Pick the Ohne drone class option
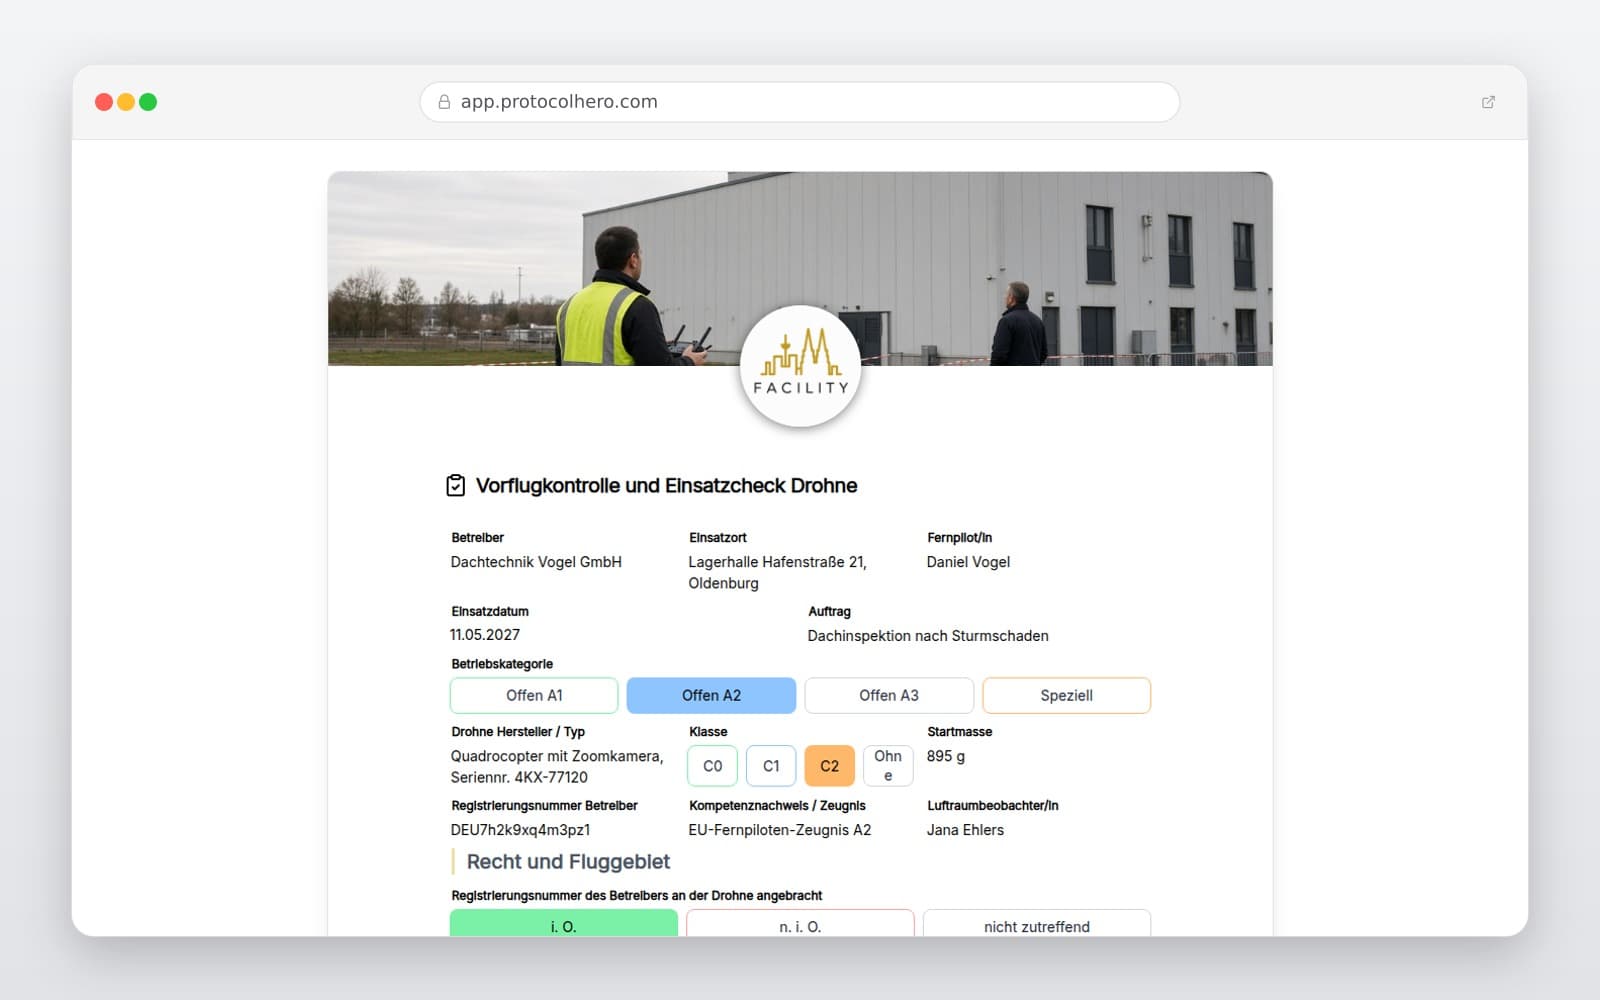This screenshot has height=1000, width=1600. (x=888, y=766)
